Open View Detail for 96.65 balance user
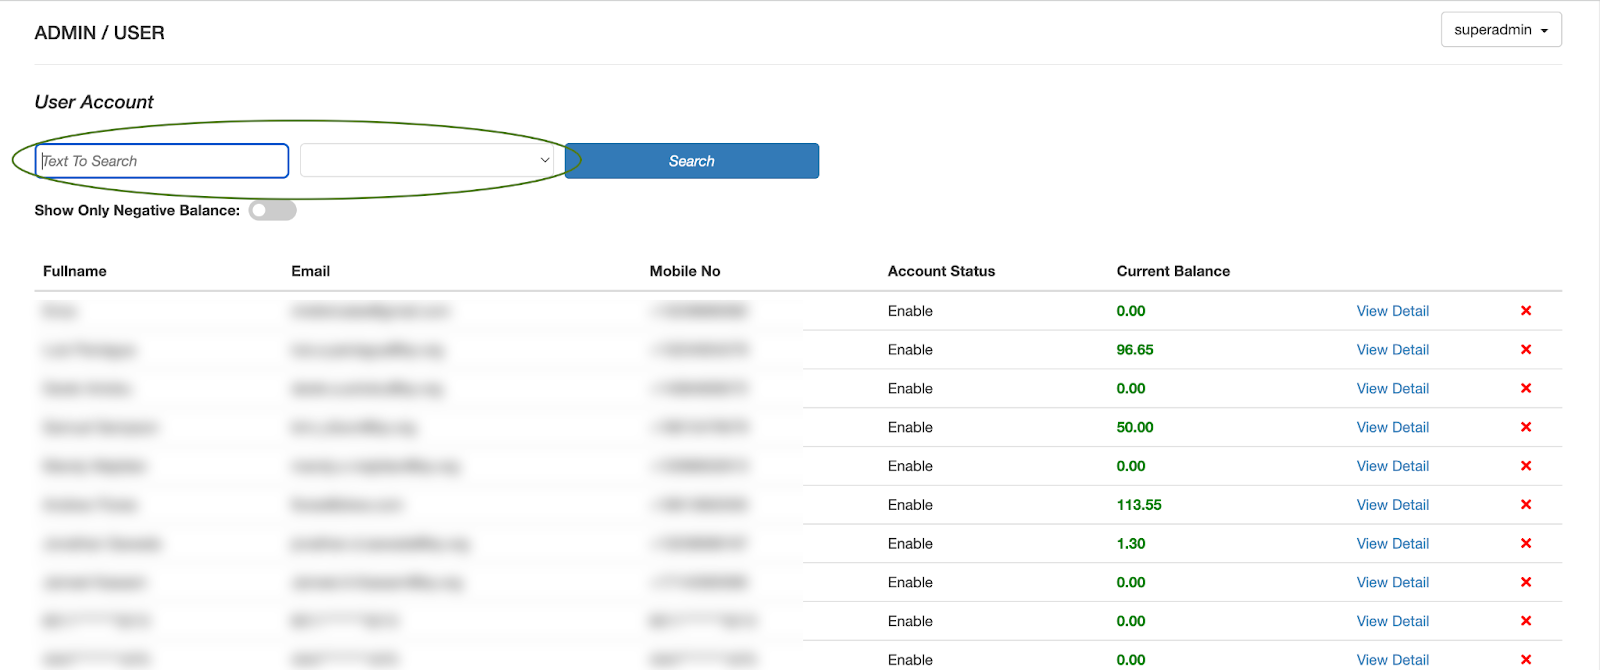Image resolution: width=1600 pixels, height=670 pixels. point(1393,350)
